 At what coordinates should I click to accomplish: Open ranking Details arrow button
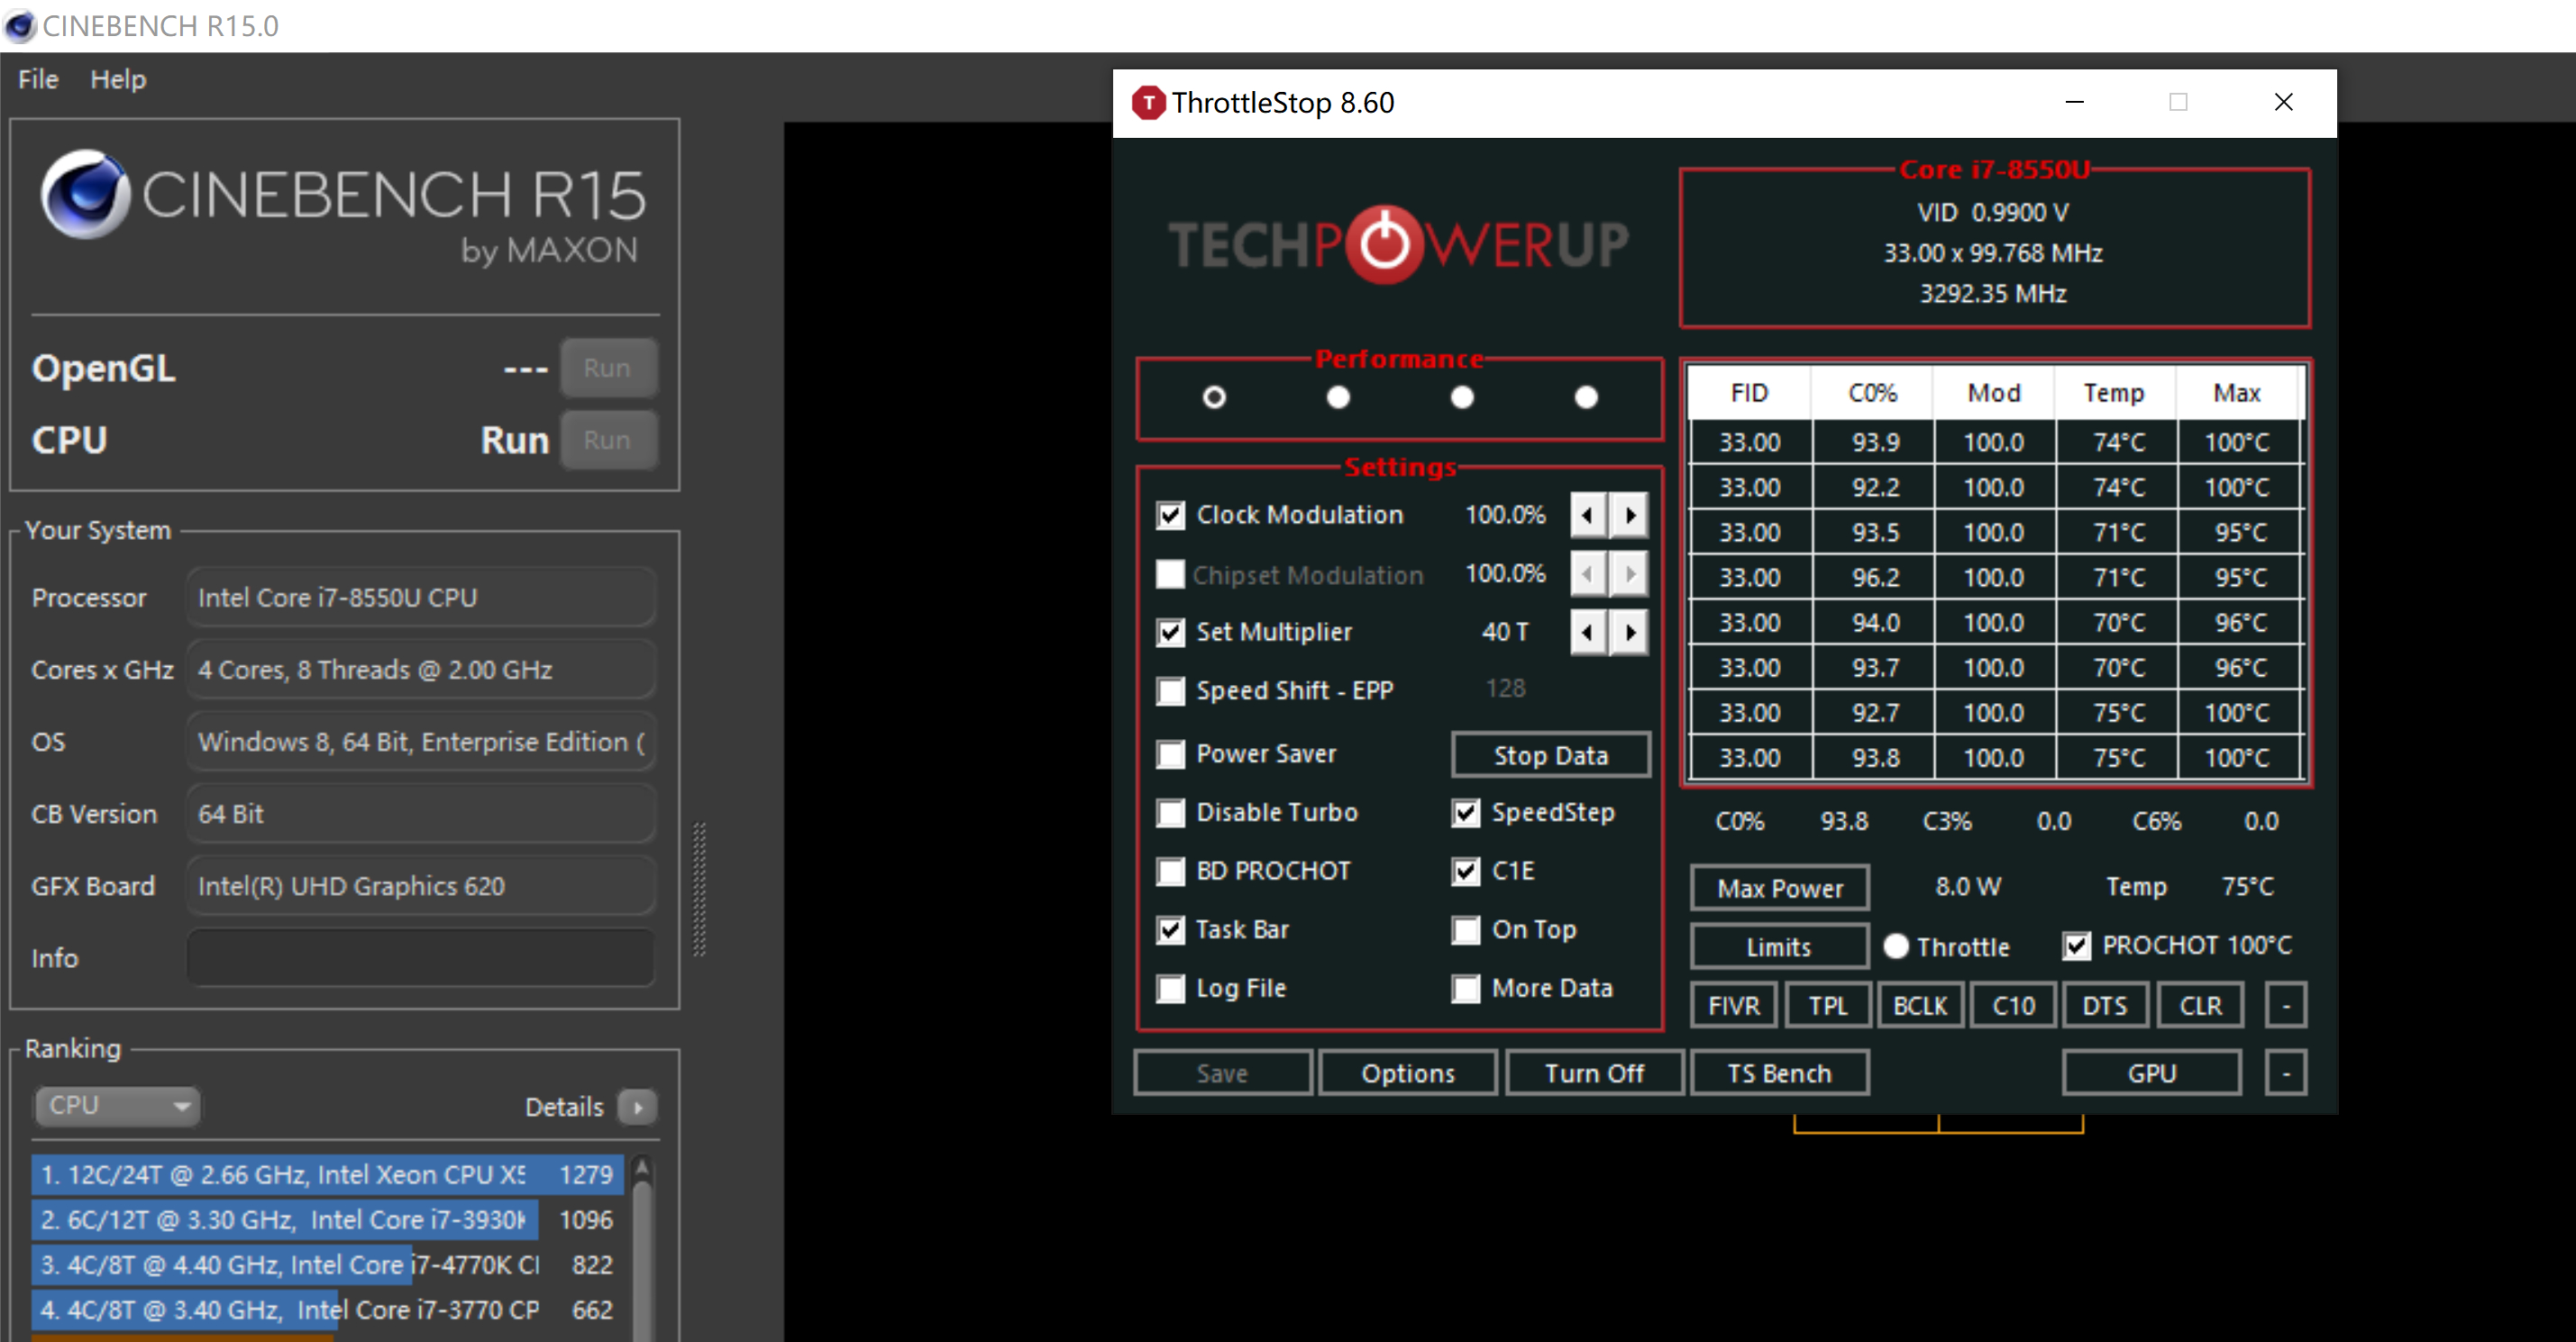point(638,1107)
